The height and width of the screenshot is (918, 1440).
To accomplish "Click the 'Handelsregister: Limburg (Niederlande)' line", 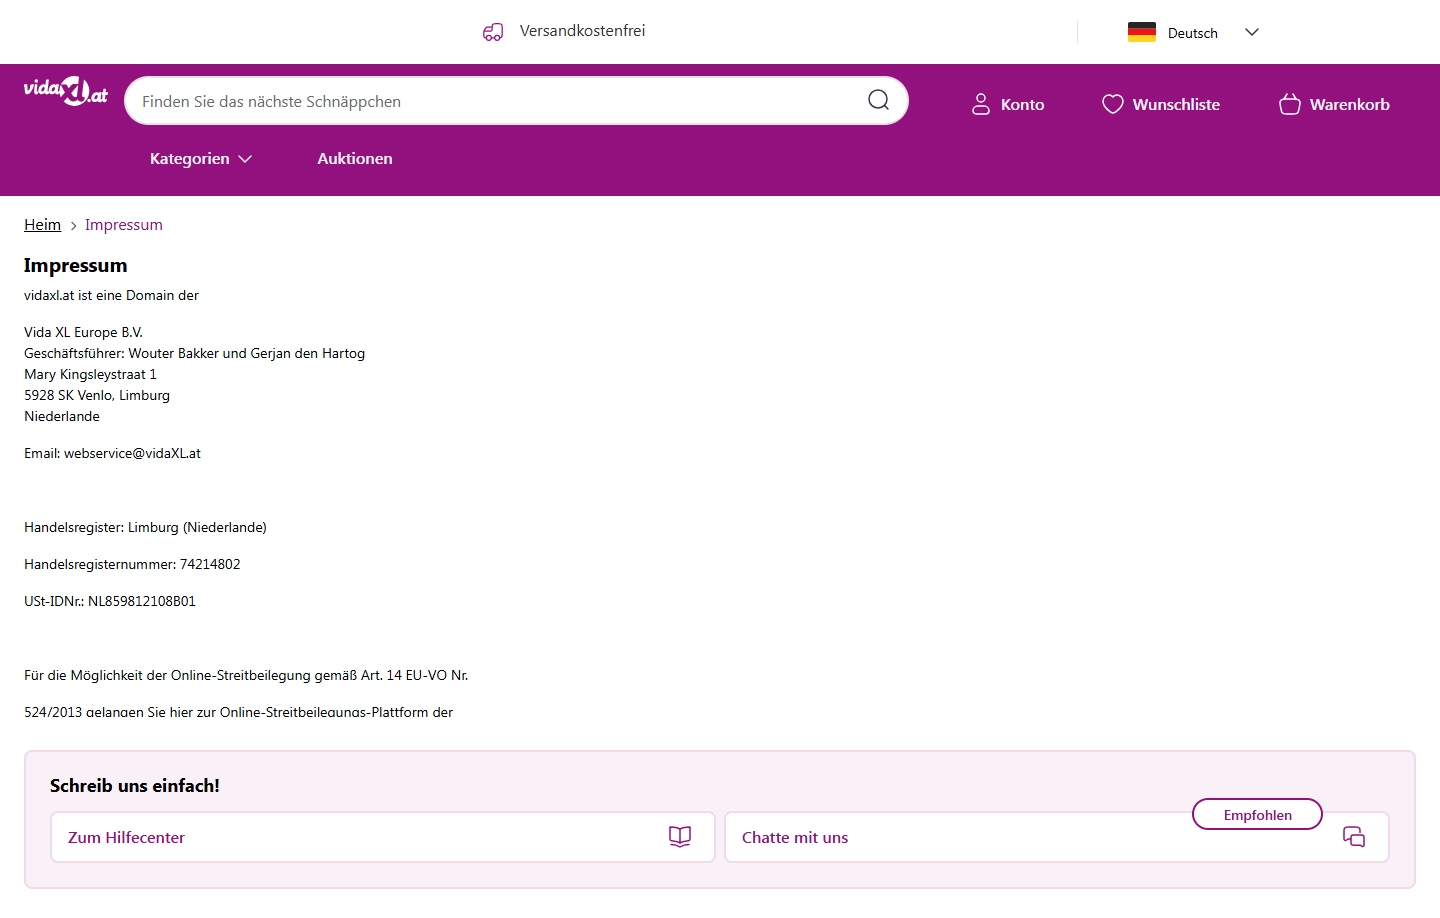I will point(145,527).
